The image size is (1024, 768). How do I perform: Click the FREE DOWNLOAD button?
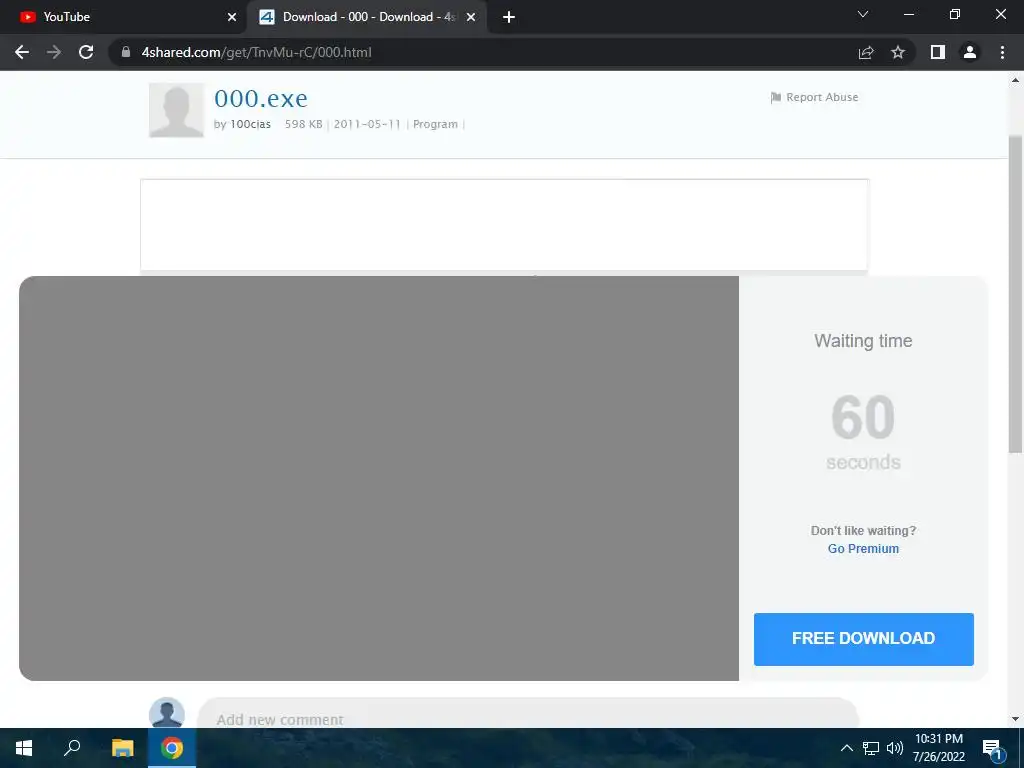point(863,639)
